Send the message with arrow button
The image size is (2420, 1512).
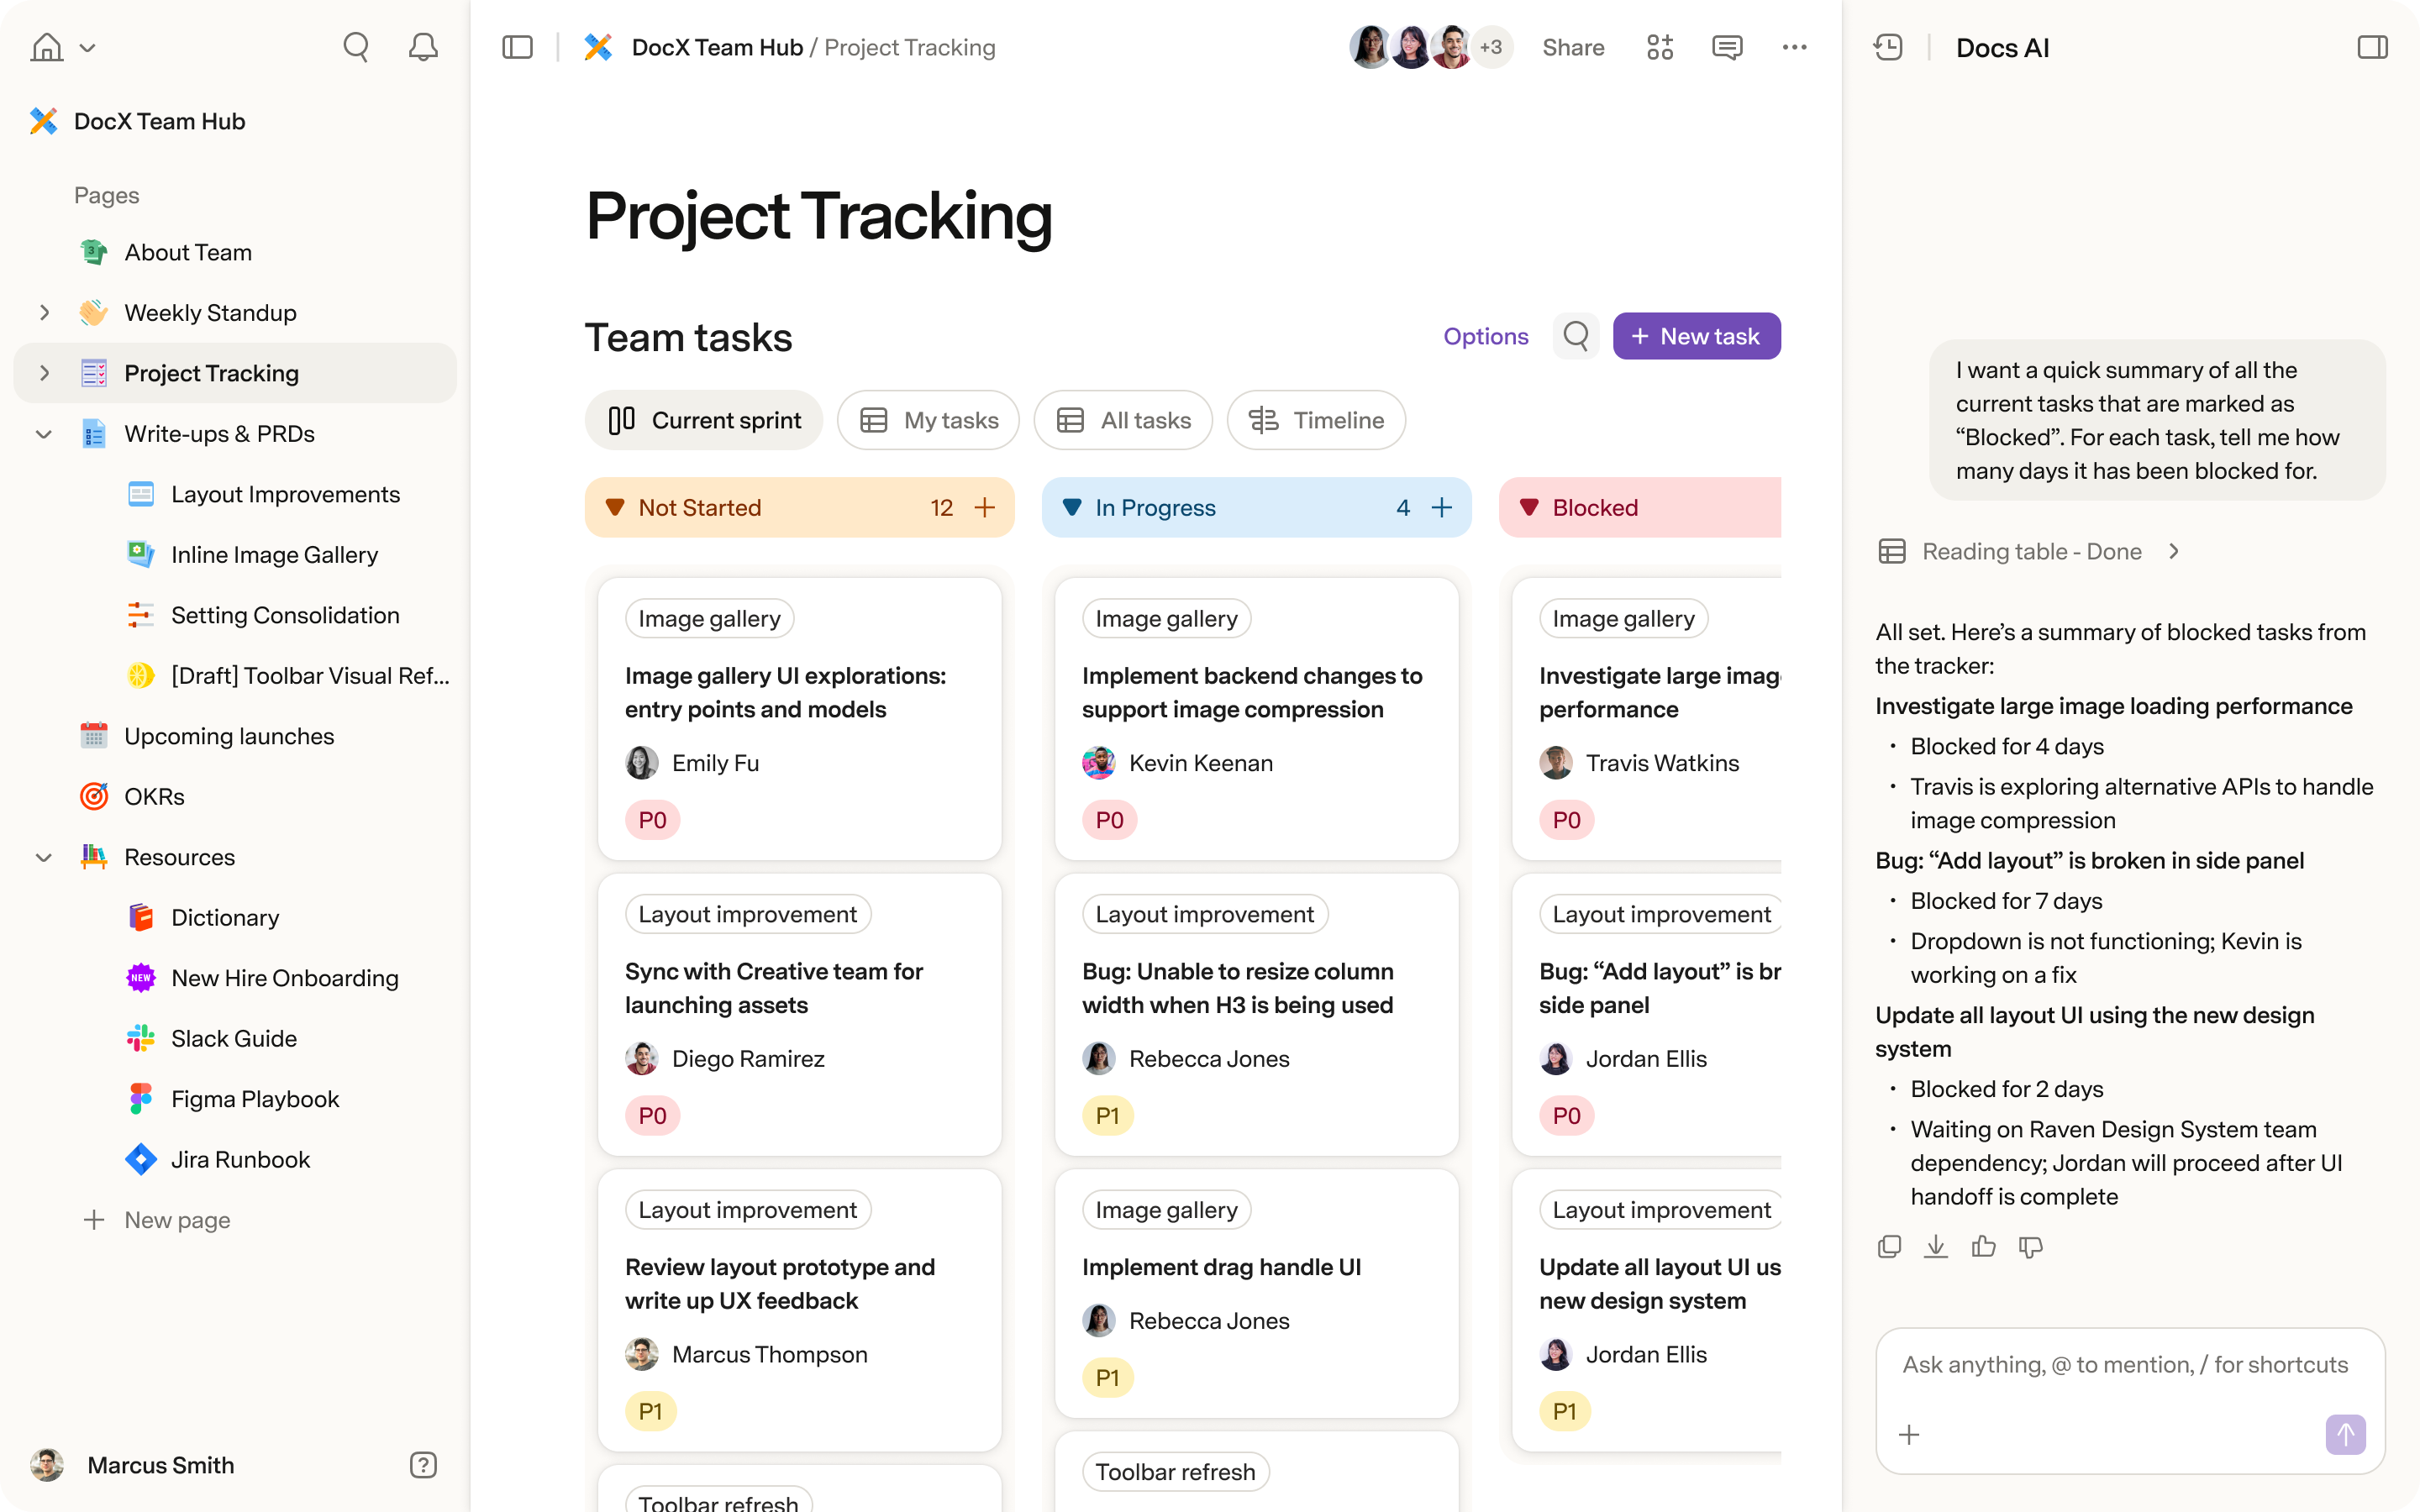2345,1435
